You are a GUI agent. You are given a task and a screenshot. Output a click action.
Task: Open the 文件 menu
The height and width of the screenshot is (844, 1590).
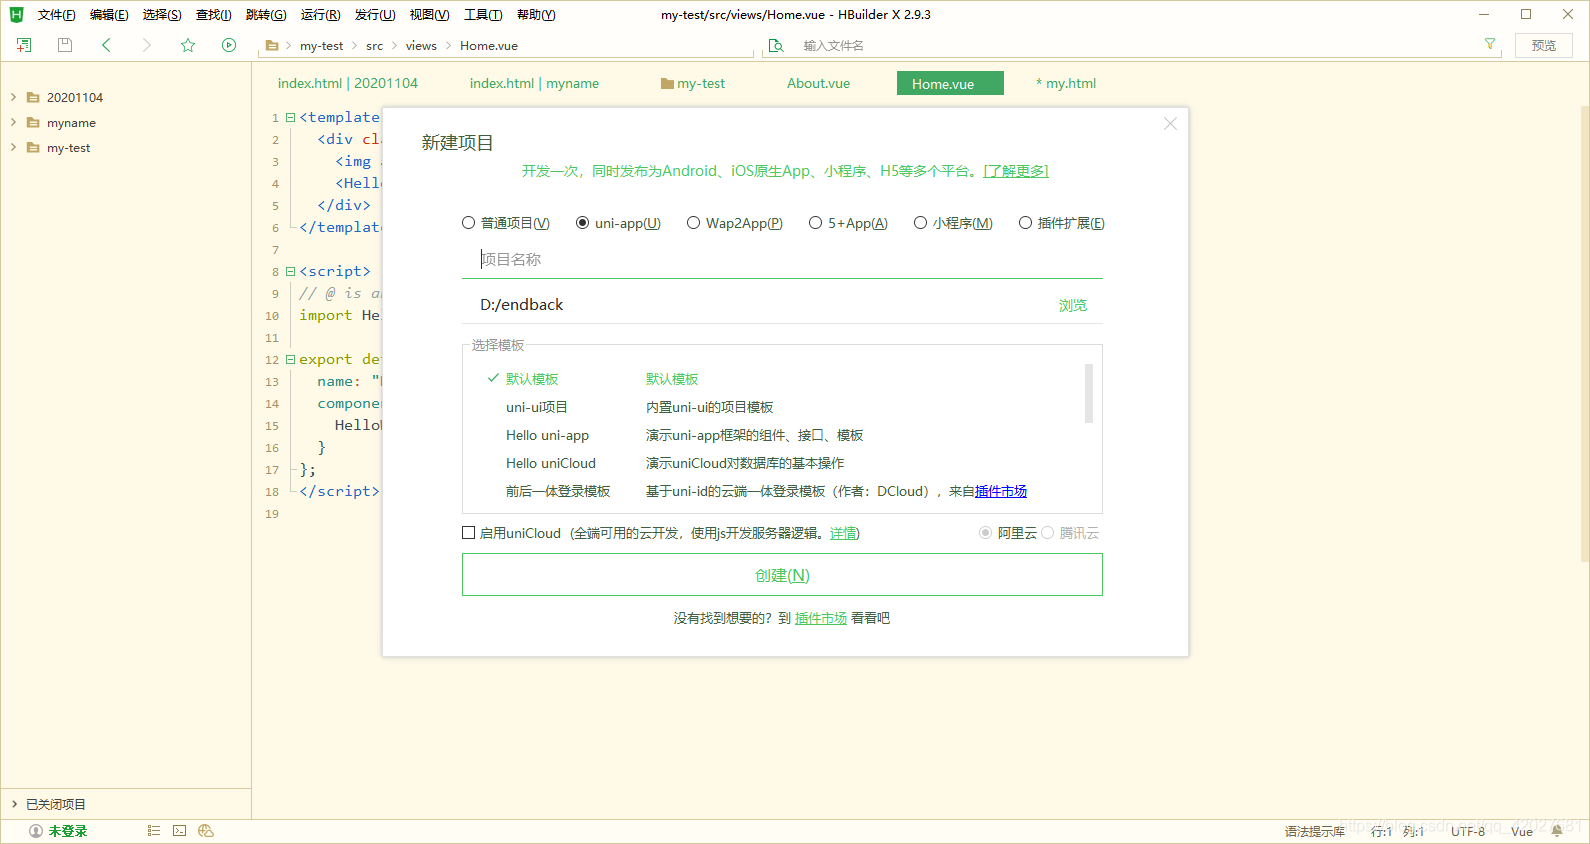56,15
